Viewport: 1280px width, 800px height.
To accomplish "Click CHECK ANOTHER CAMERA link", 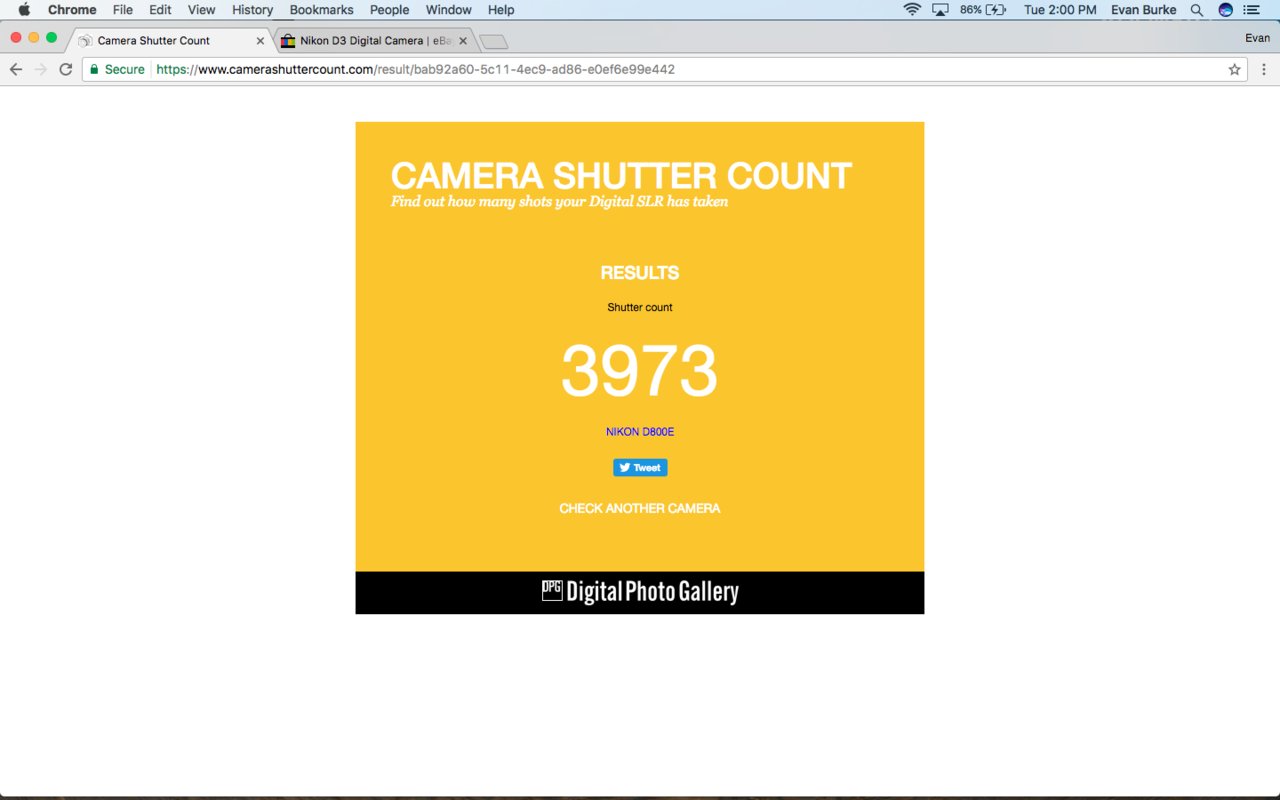I will click(640, 508).
